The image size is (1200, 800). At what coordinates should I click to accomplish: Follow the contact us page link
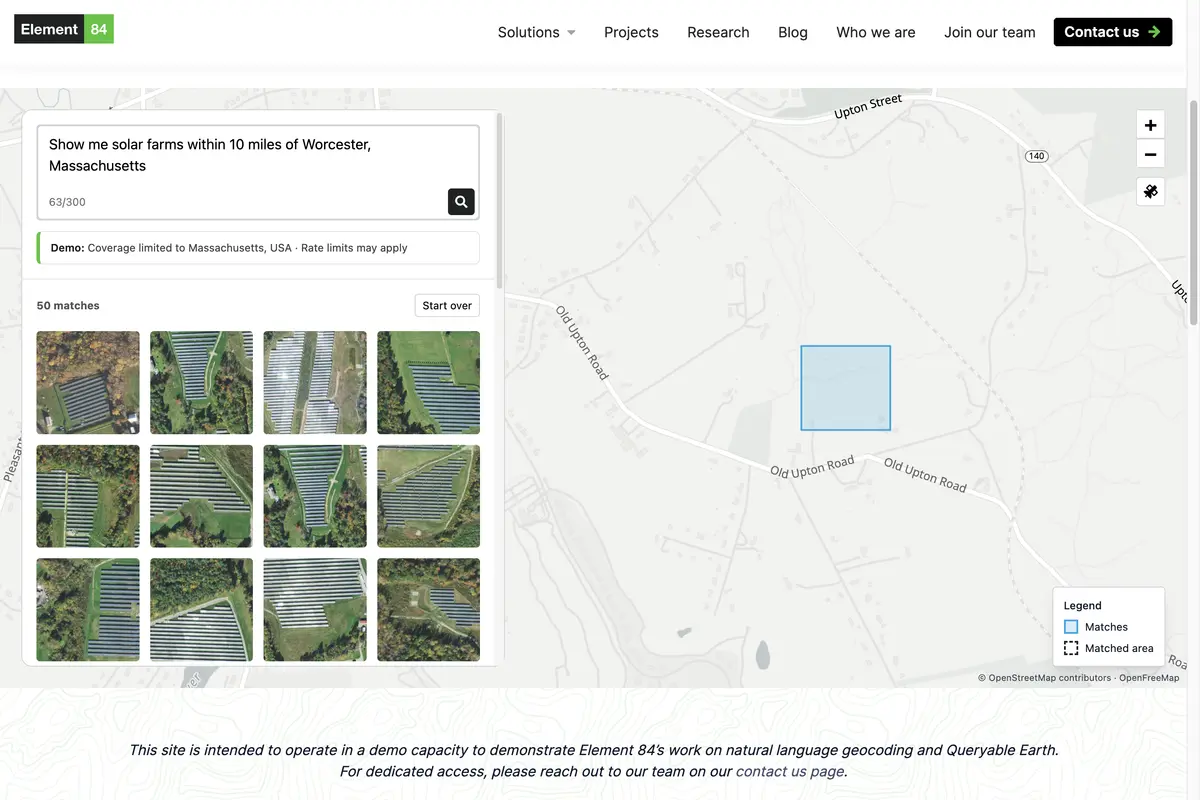tap(790, 771)
